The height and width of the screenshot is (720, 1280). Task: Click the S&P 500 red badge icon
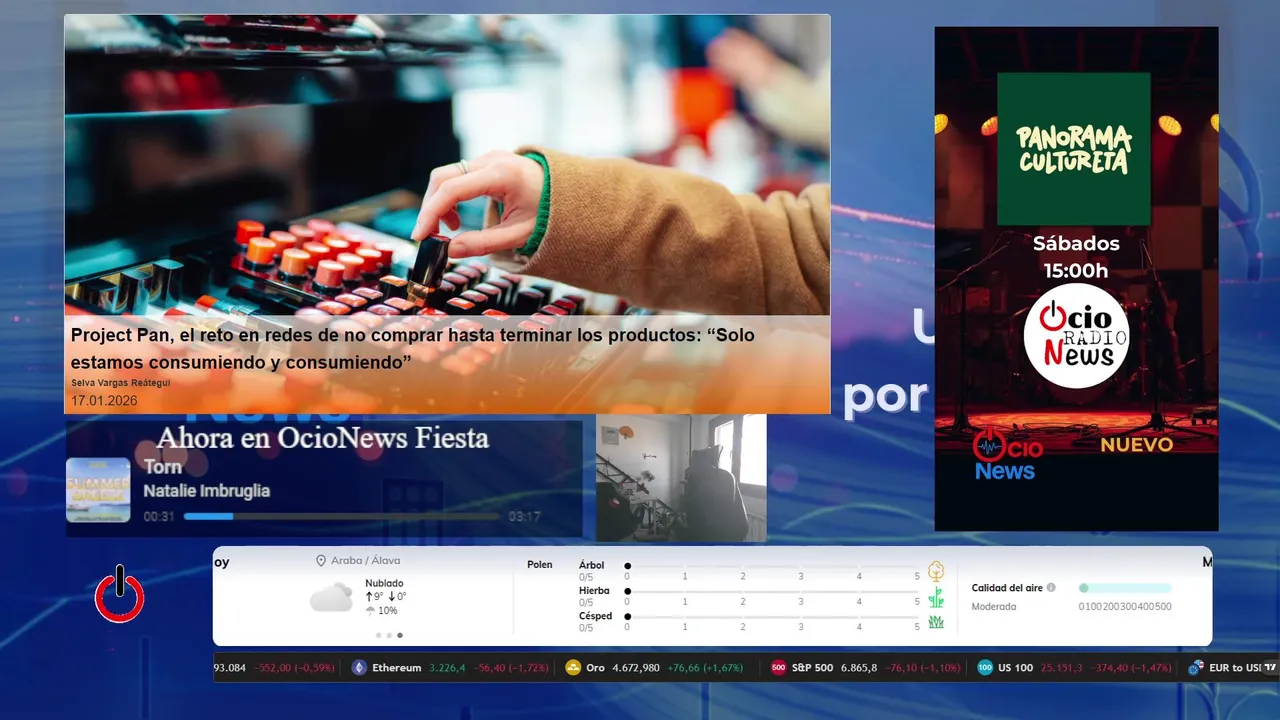779,668
